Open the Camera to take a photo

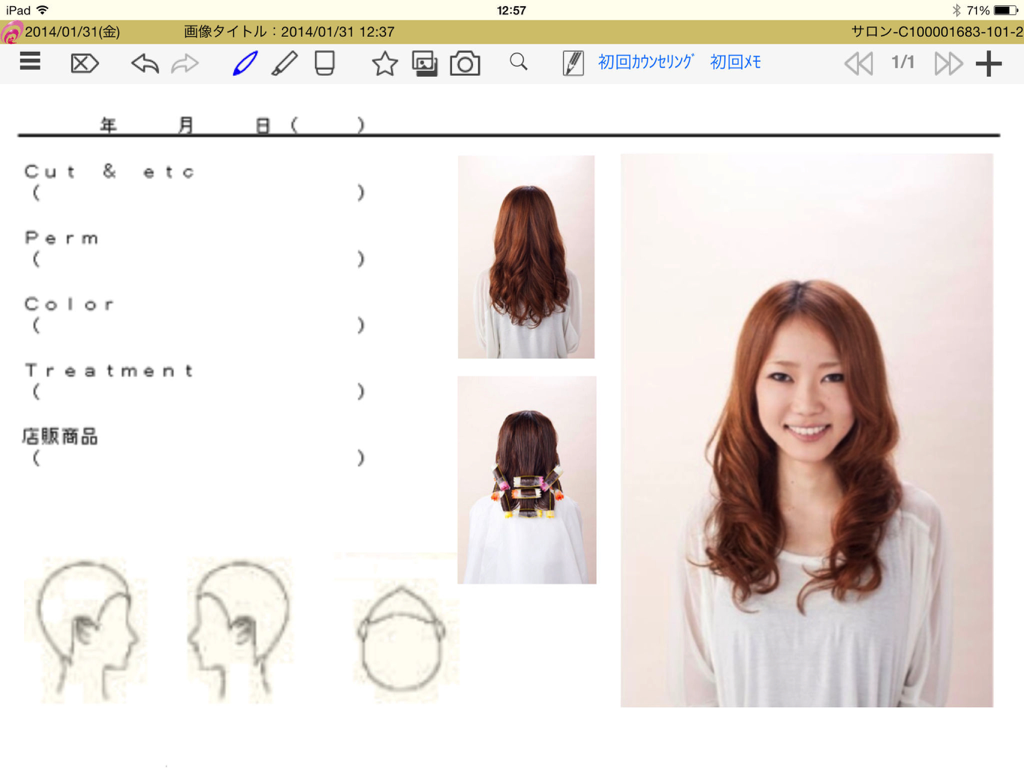pyautogui.click(x=466, y=62)
